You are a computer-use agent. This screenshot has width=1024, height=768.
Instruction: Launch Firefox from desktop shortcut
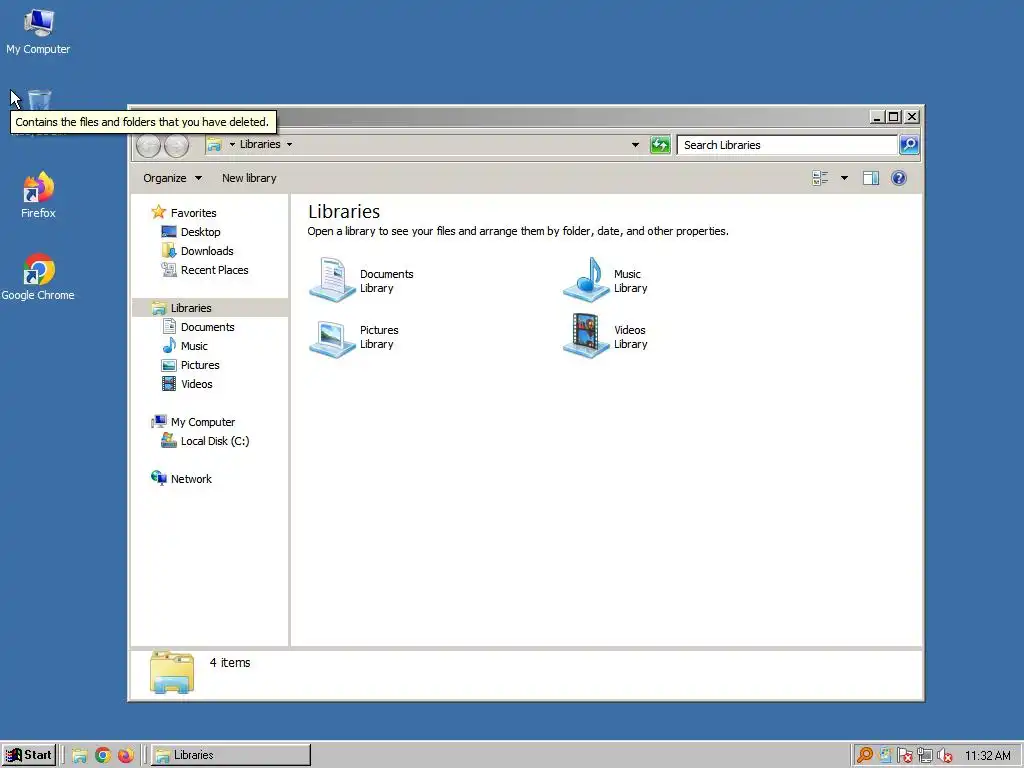coord(38,195)
